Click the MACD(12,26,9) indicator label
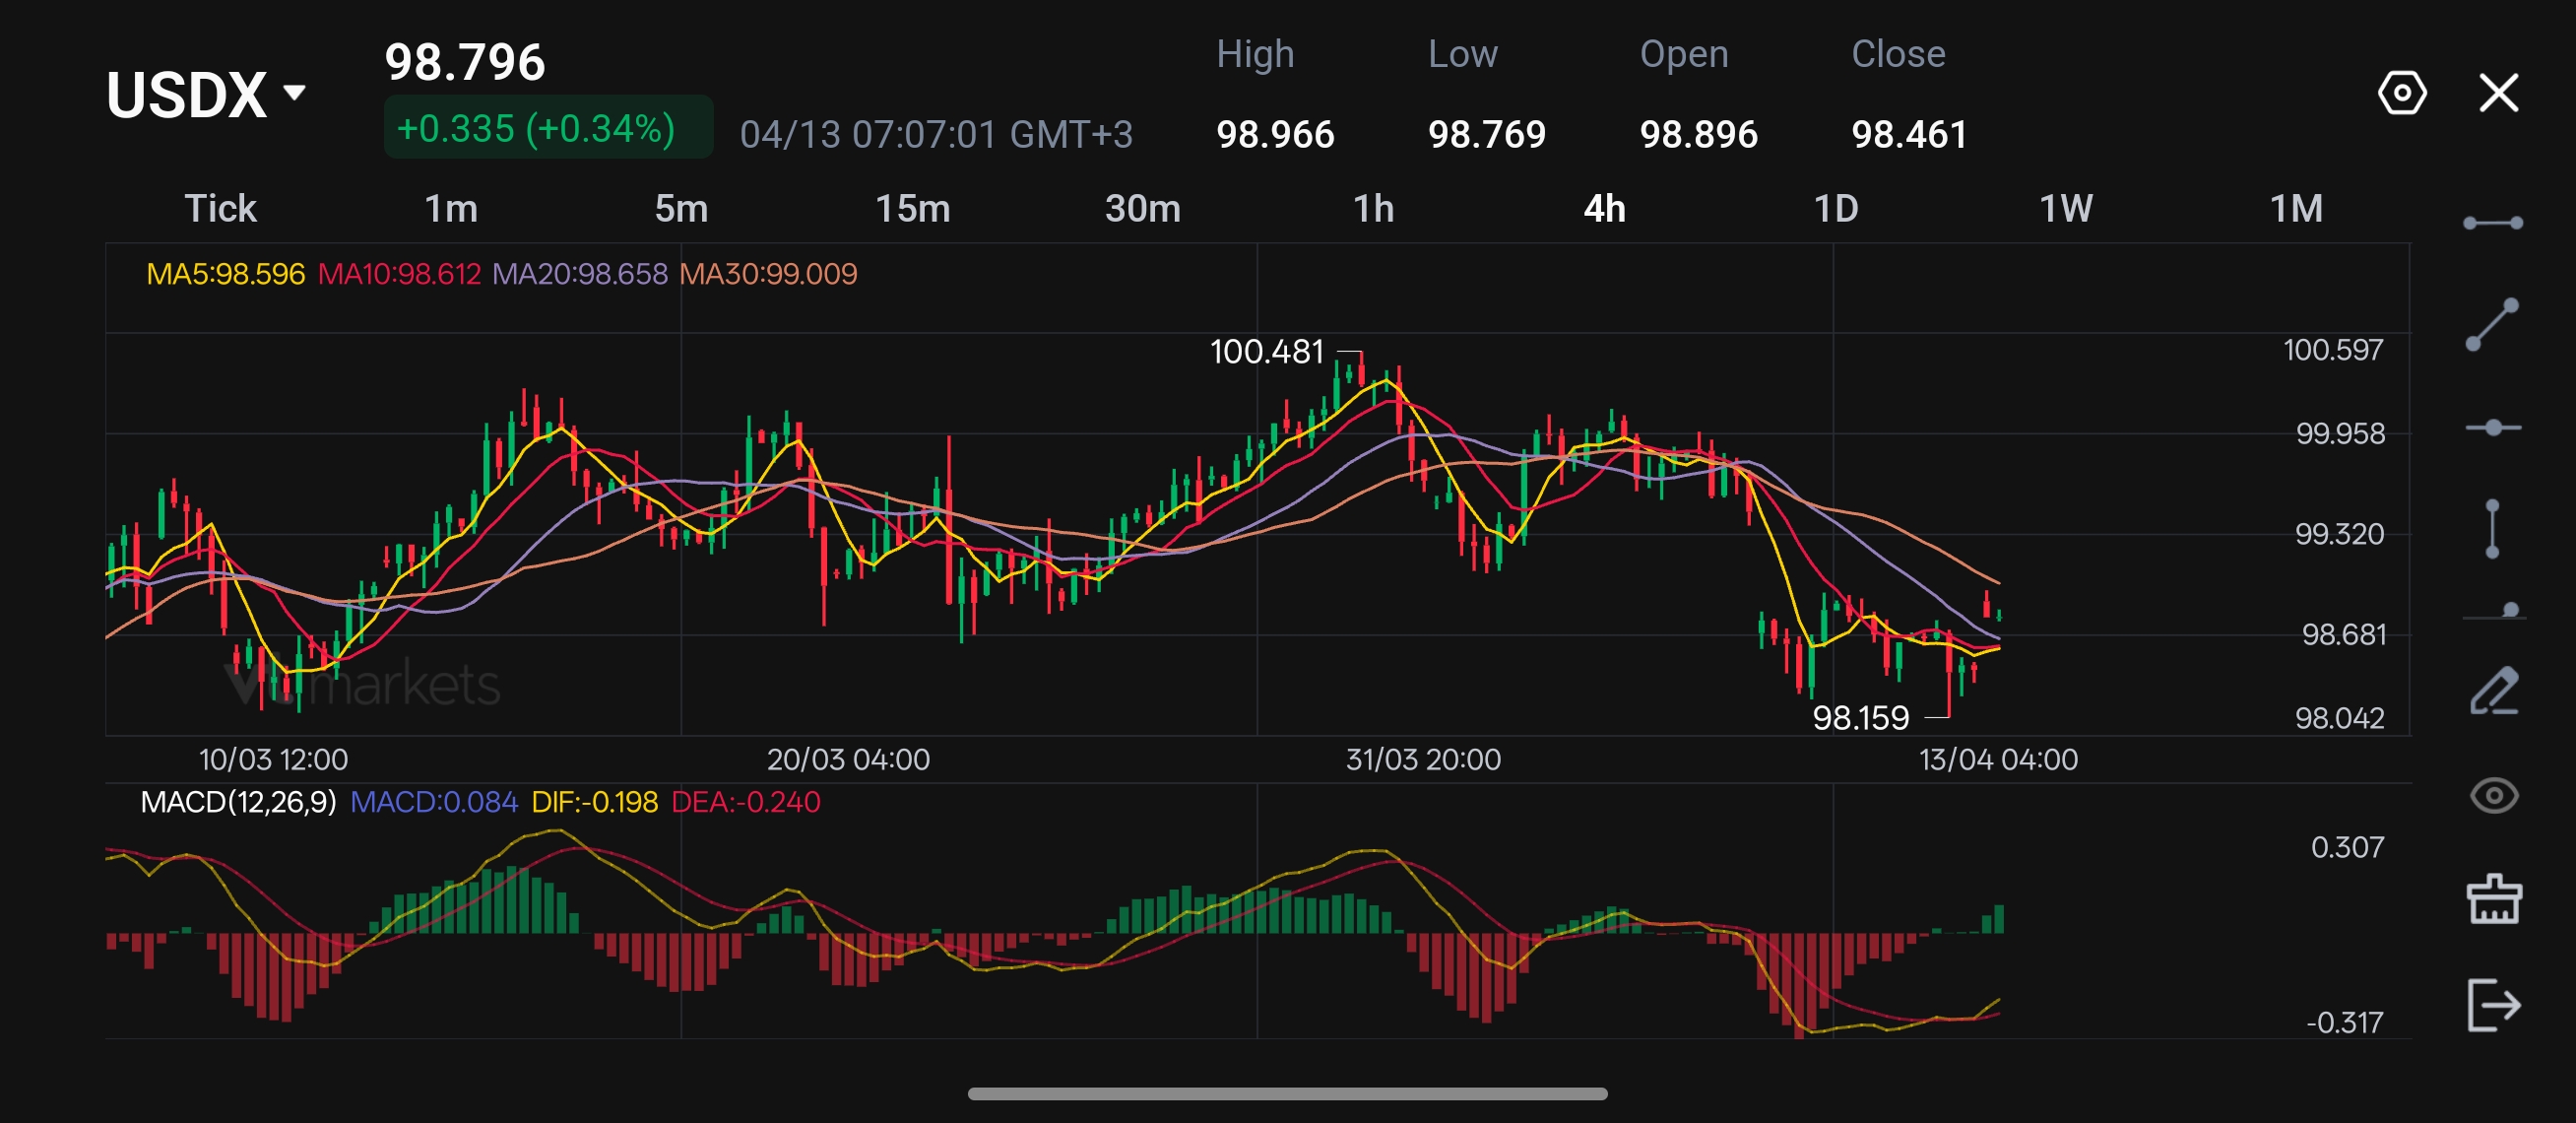This screenshot has width=2576, height=1123. coord(238,802)
